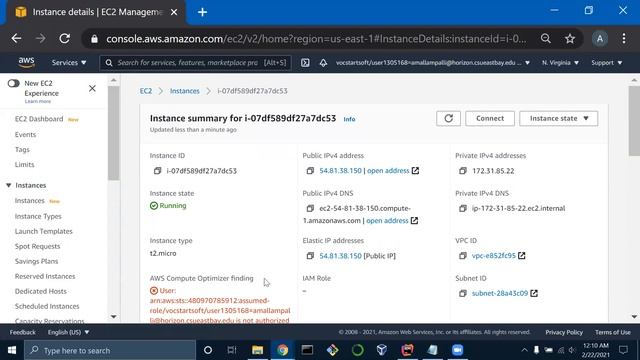The image size is (640, 360).
Task: Open Chrome profile avatar A
Action: click(600, 39)
